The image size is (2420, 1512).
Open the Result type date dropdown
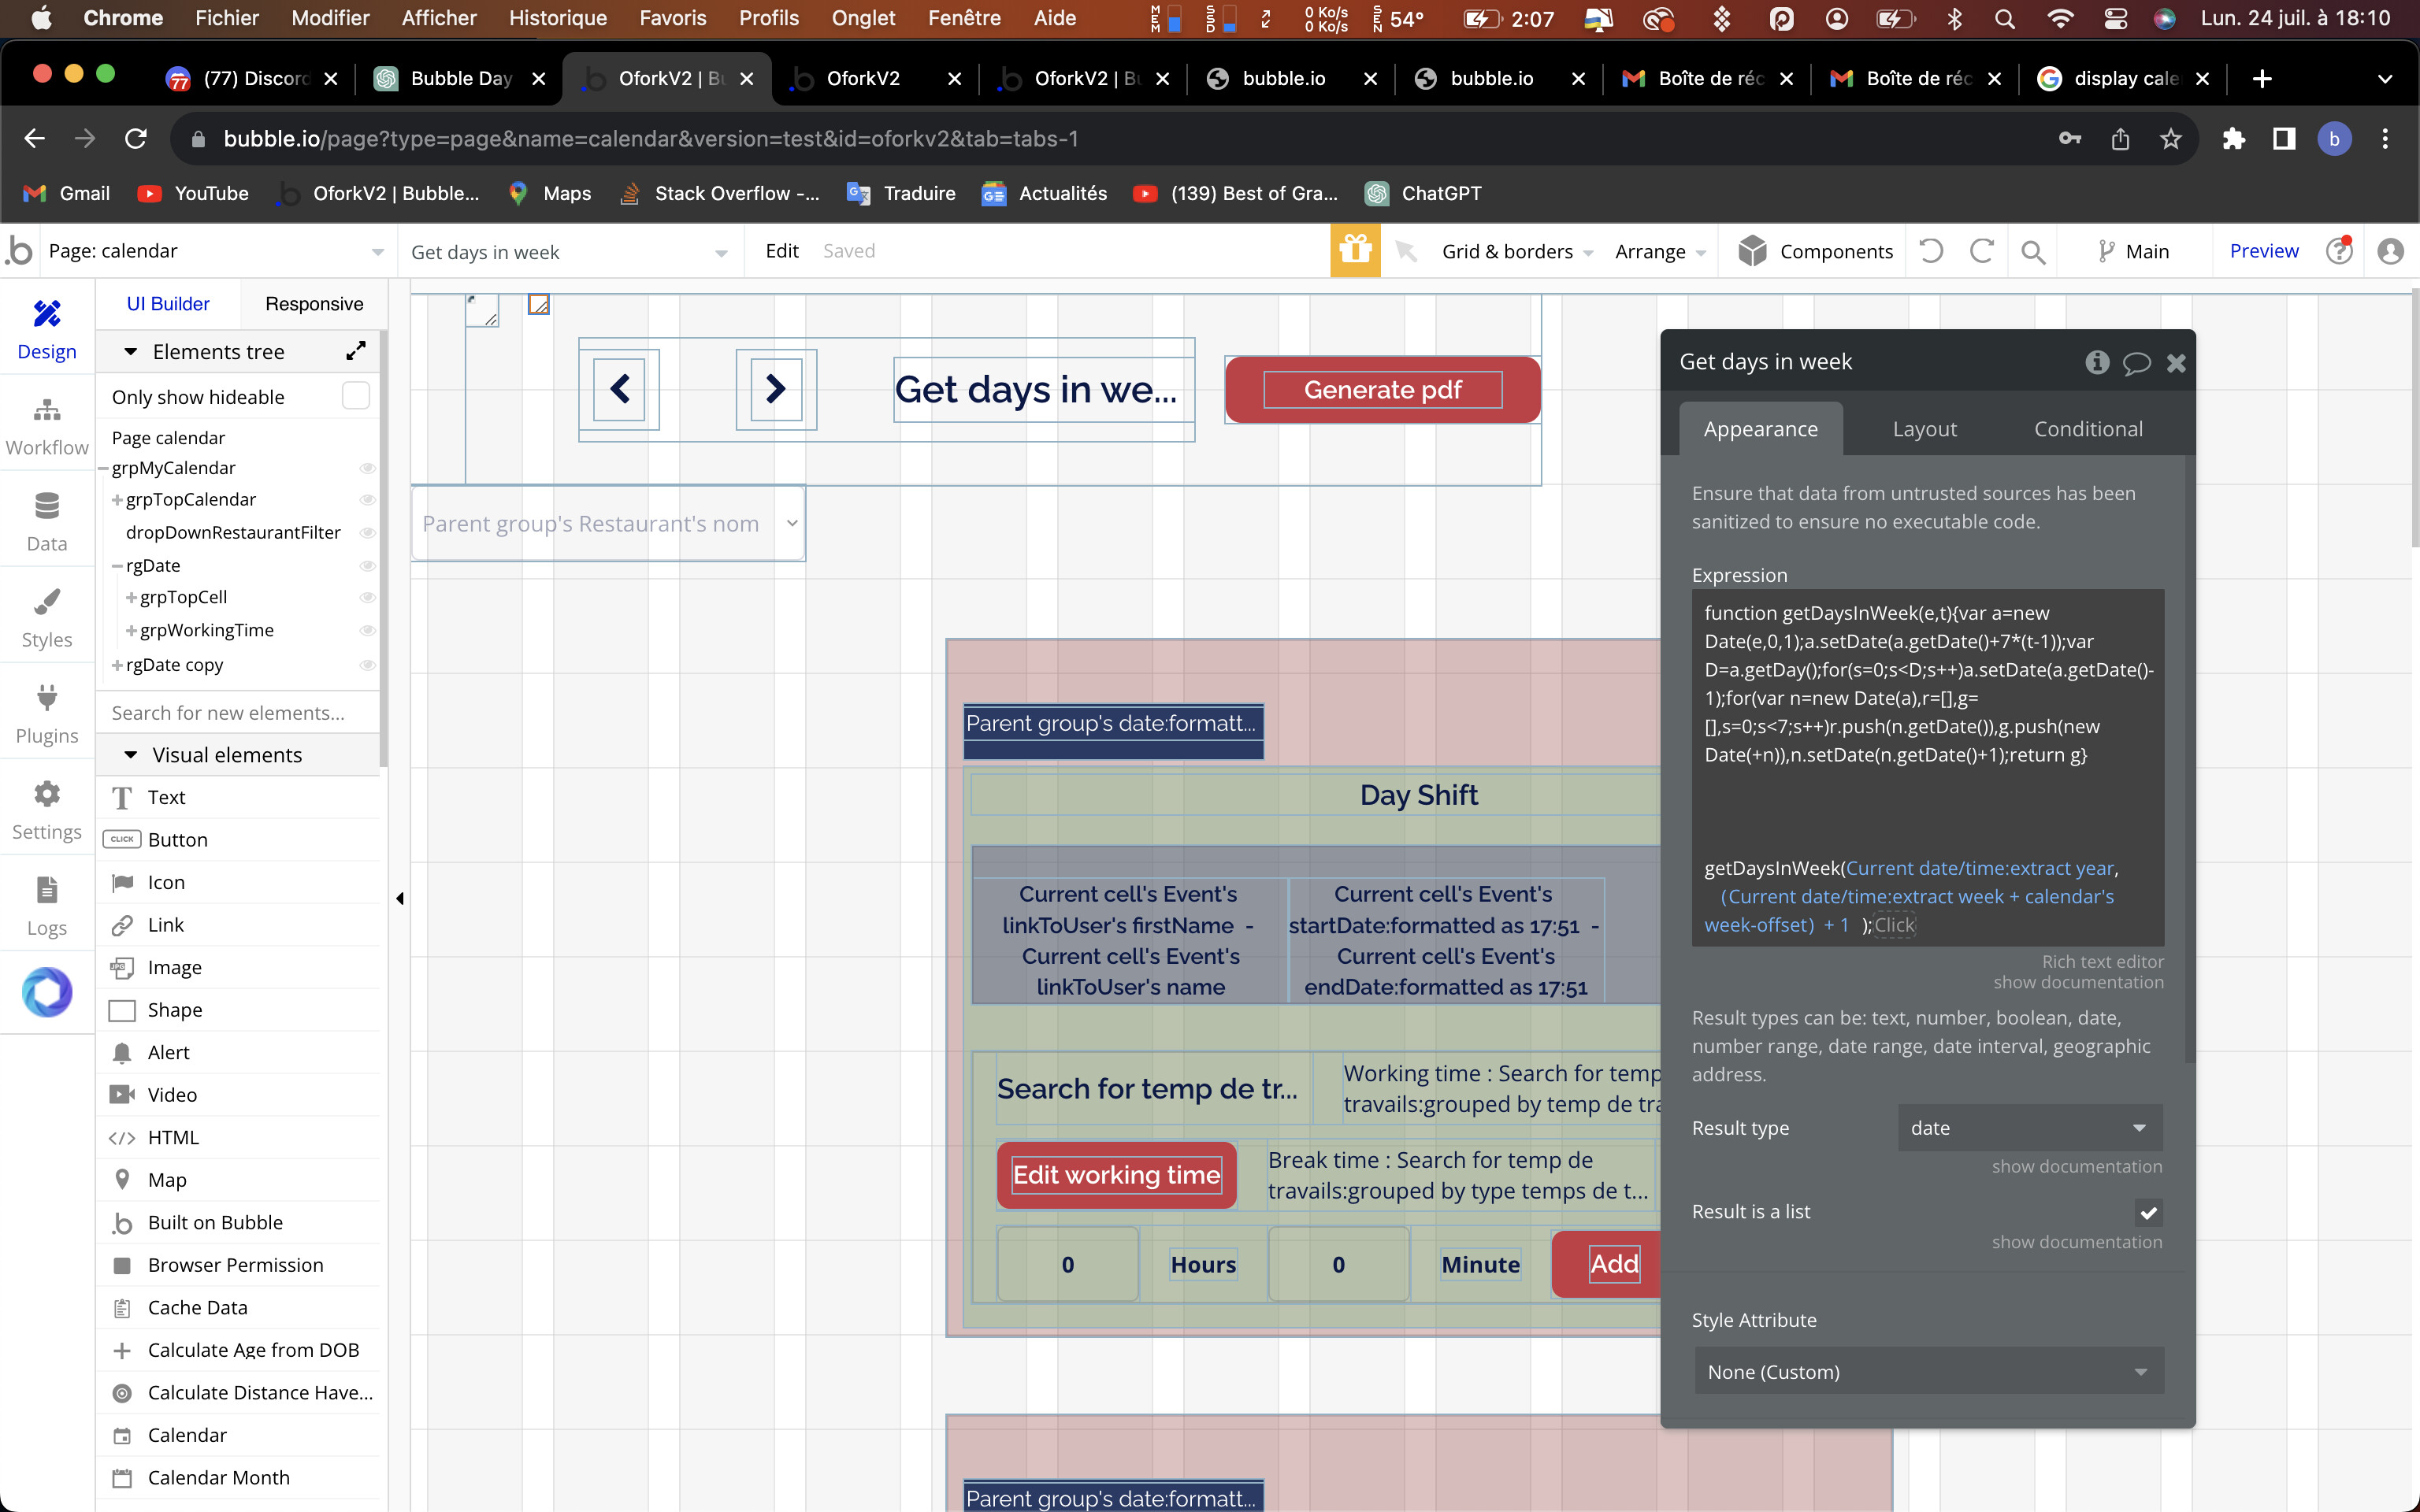click(2030, 1128)
